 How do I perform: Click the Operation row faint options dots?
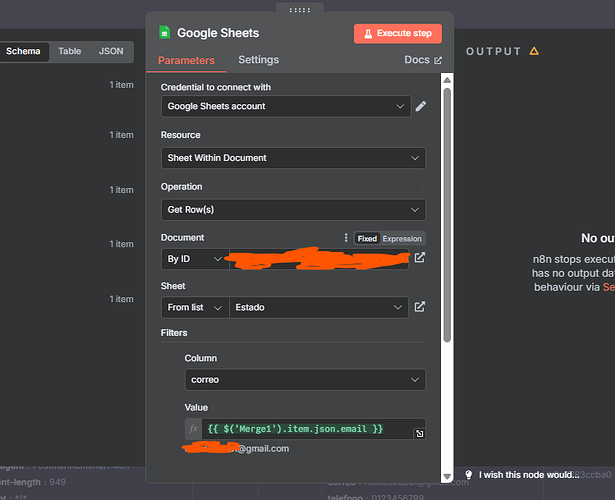422,186
